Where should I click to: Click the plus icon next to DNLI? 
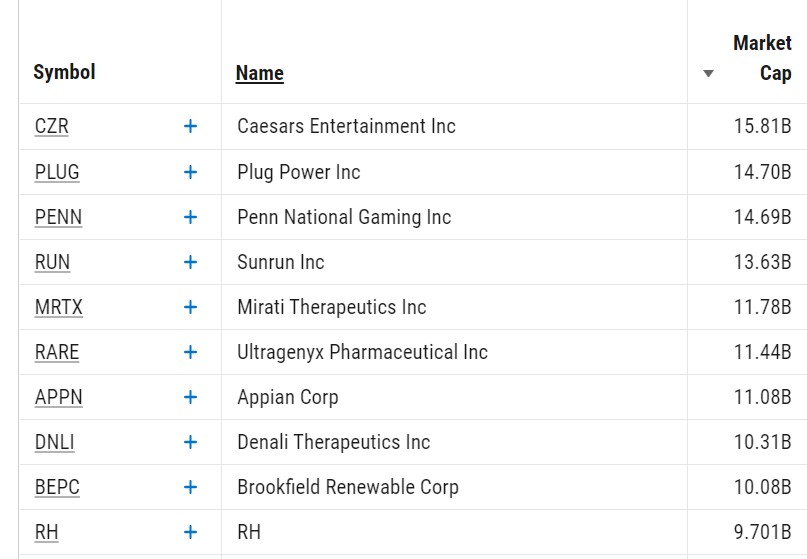tap(190, 442)
